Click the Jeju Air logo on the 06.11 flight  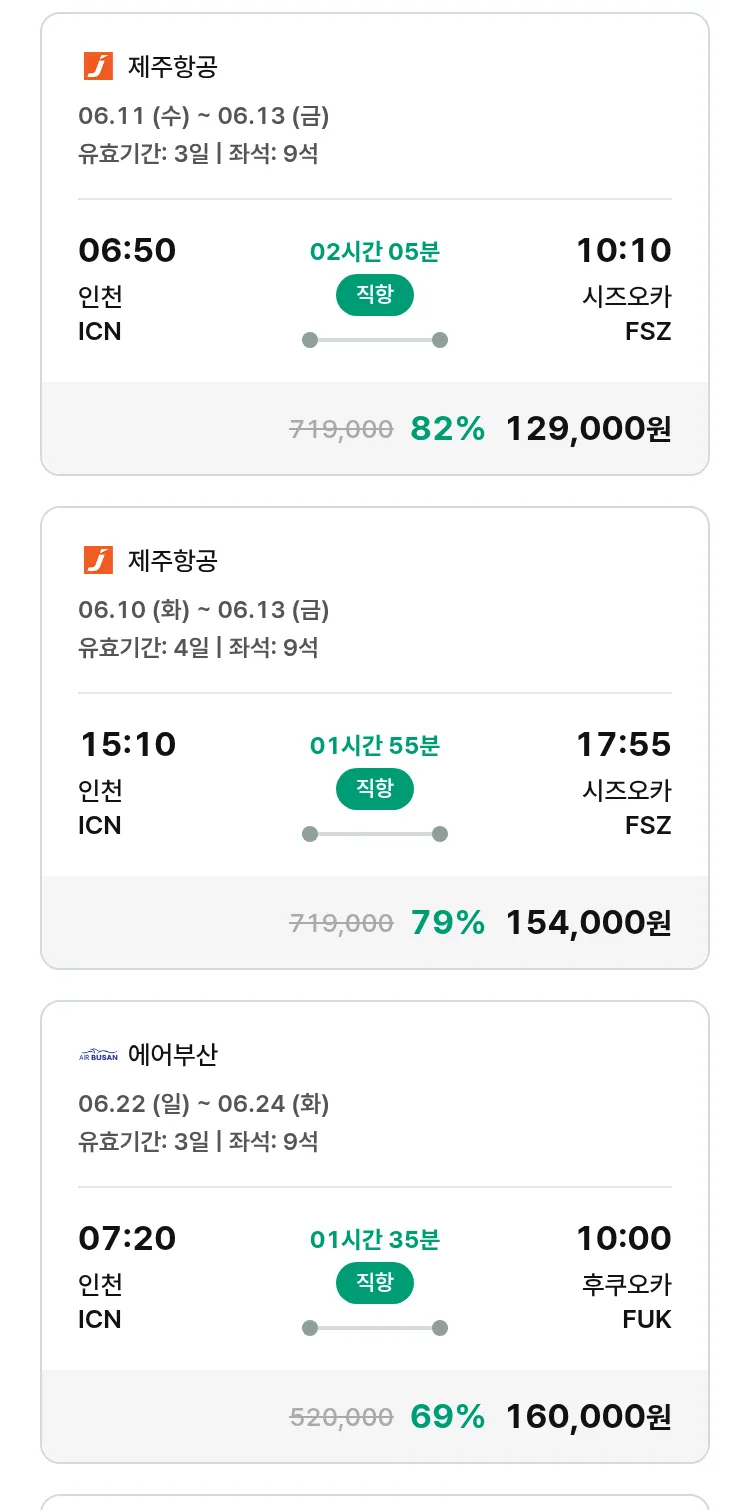point(98,67)
